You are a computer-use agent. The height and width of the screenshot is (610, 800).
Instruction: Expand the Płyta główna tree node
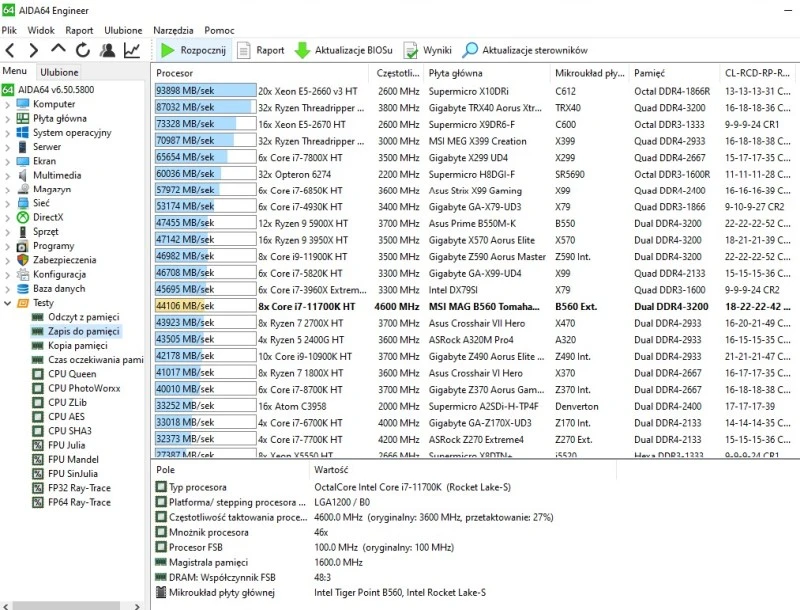pyautogui.click(x=7, y=118)
